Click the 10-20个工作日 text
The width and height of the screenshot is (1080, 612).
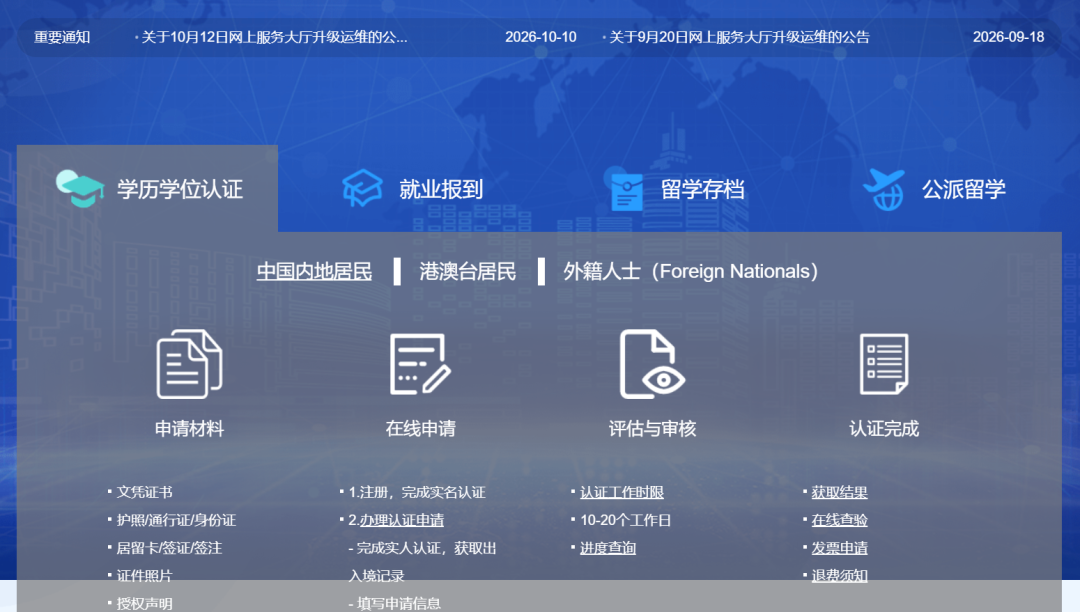click(x=625, y=520)
